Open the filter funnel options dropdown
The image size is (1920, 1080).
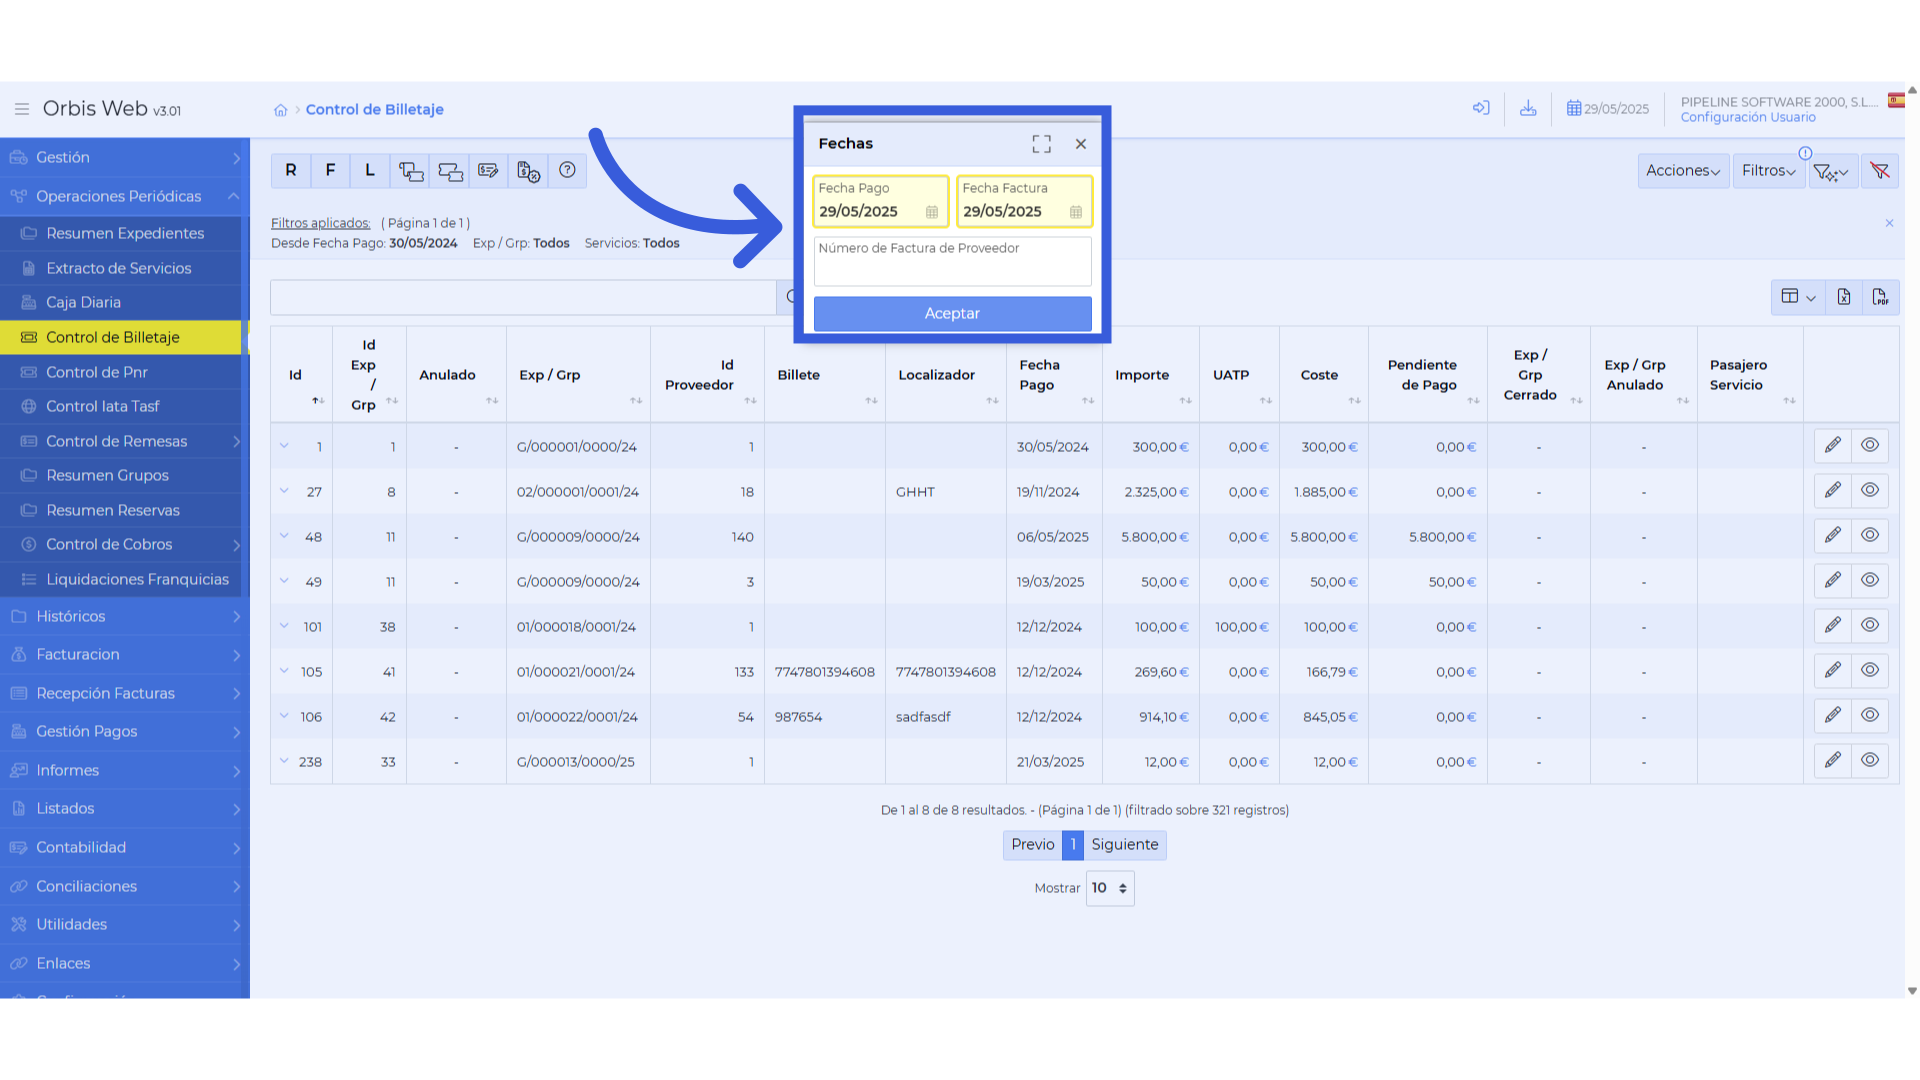click(x=1832, y=171)
